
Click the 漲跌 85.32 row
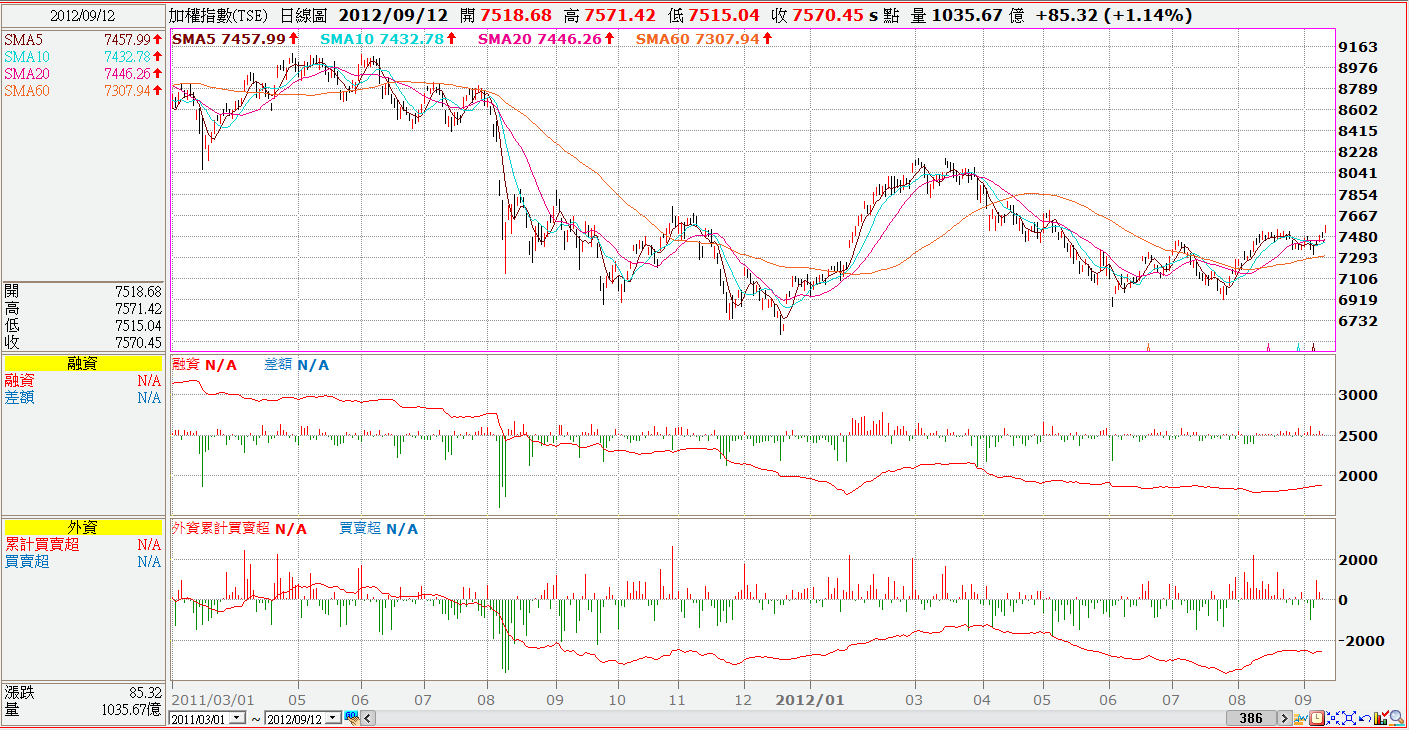pyautogui.click(x=83, y=692)
